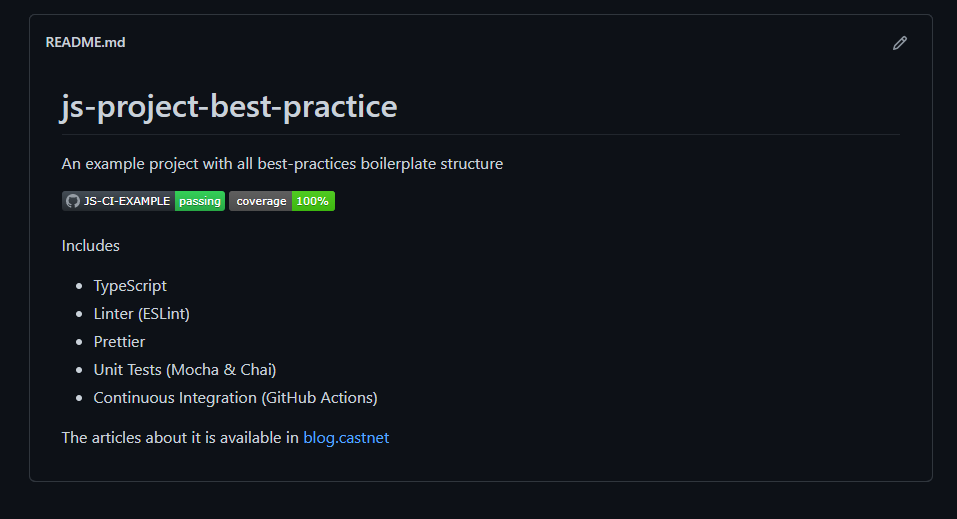This screenshot has width=957, height=519.
Task: Click the README.md file name header
Action: tap(85, 43)
